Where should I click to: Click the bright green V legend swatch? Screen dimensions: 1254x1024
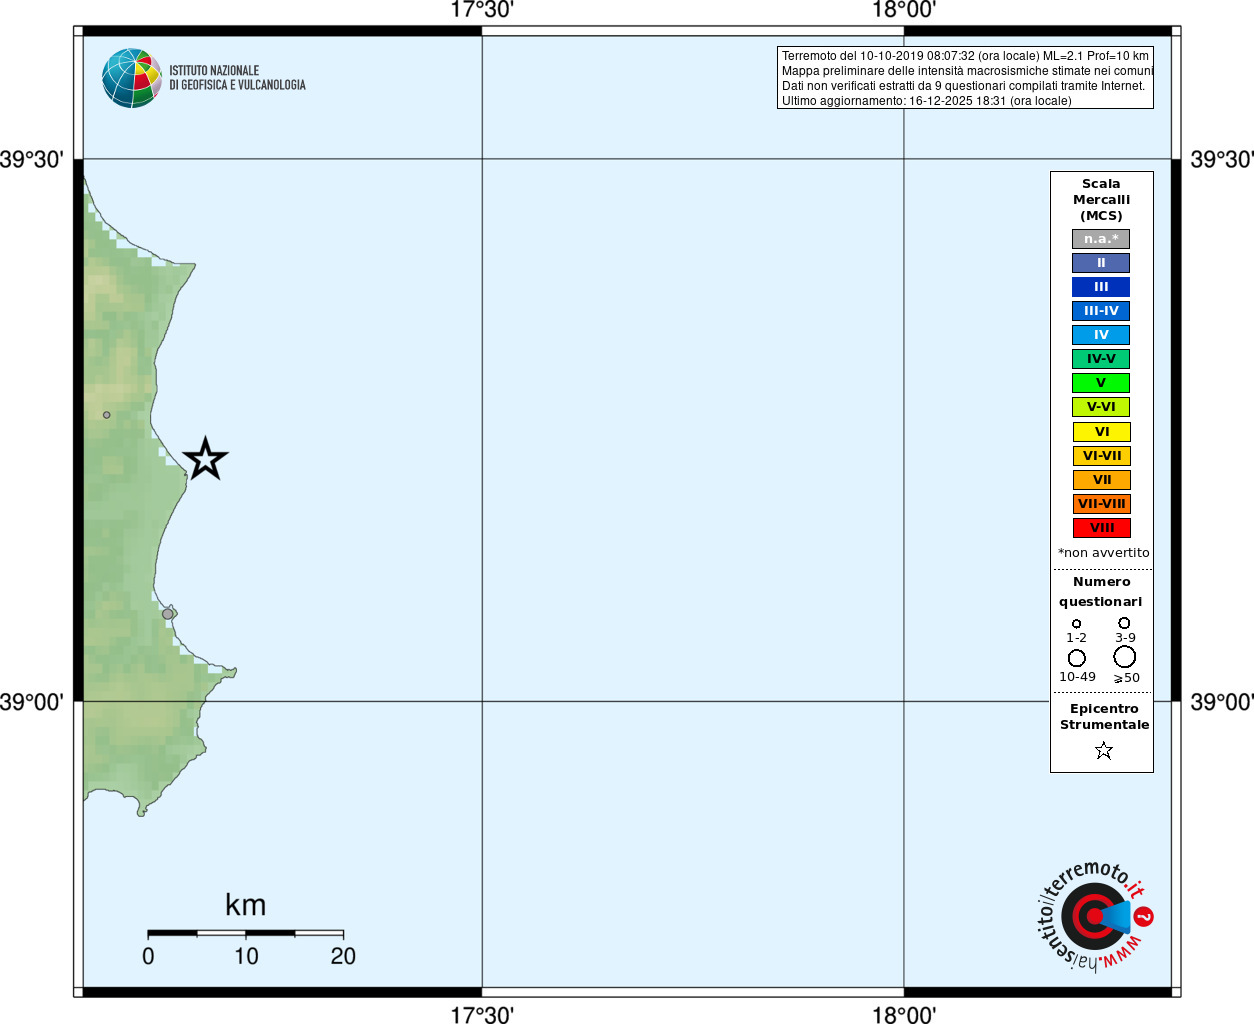click(x=1101, y=383)
